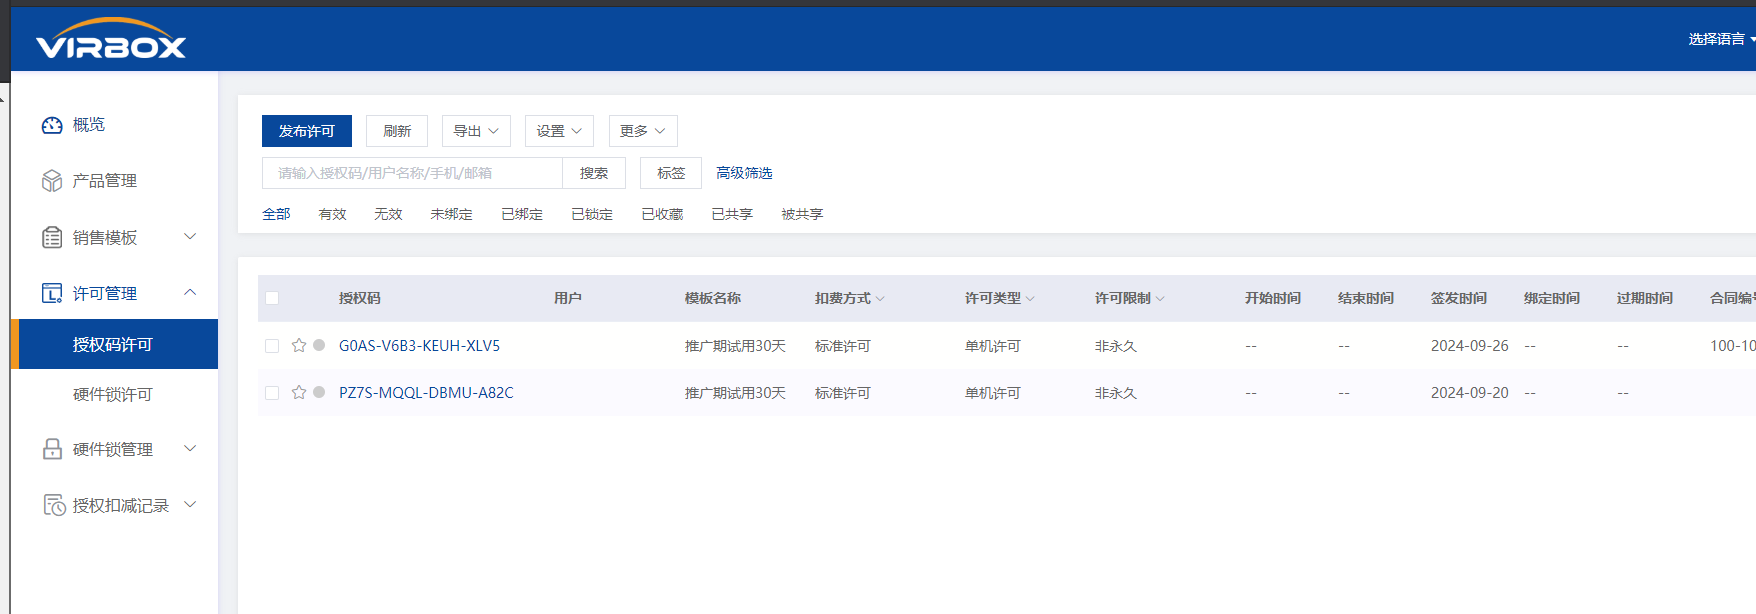Click 单机许可 in the PZ7S row
The height and width of the screenshot is (614, 1756).
tap(993, 393)
